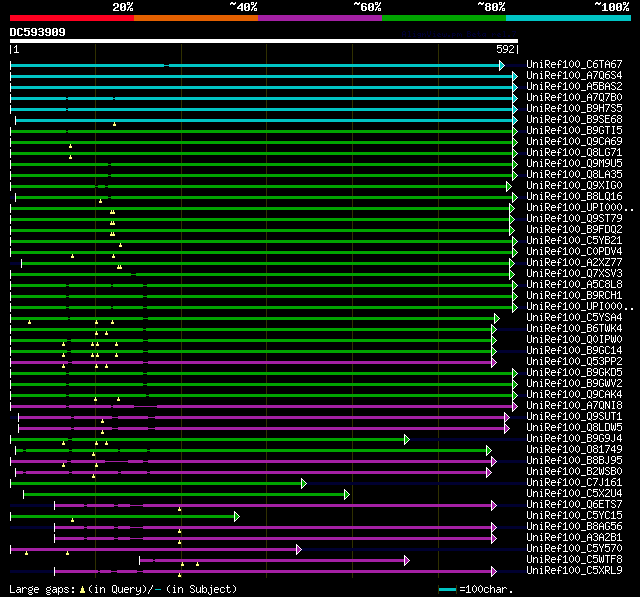Click arrowhead ending the UniRef100_B9G9J4 alignment
This screenshot has height=597, width=640.
coord(407,439)
